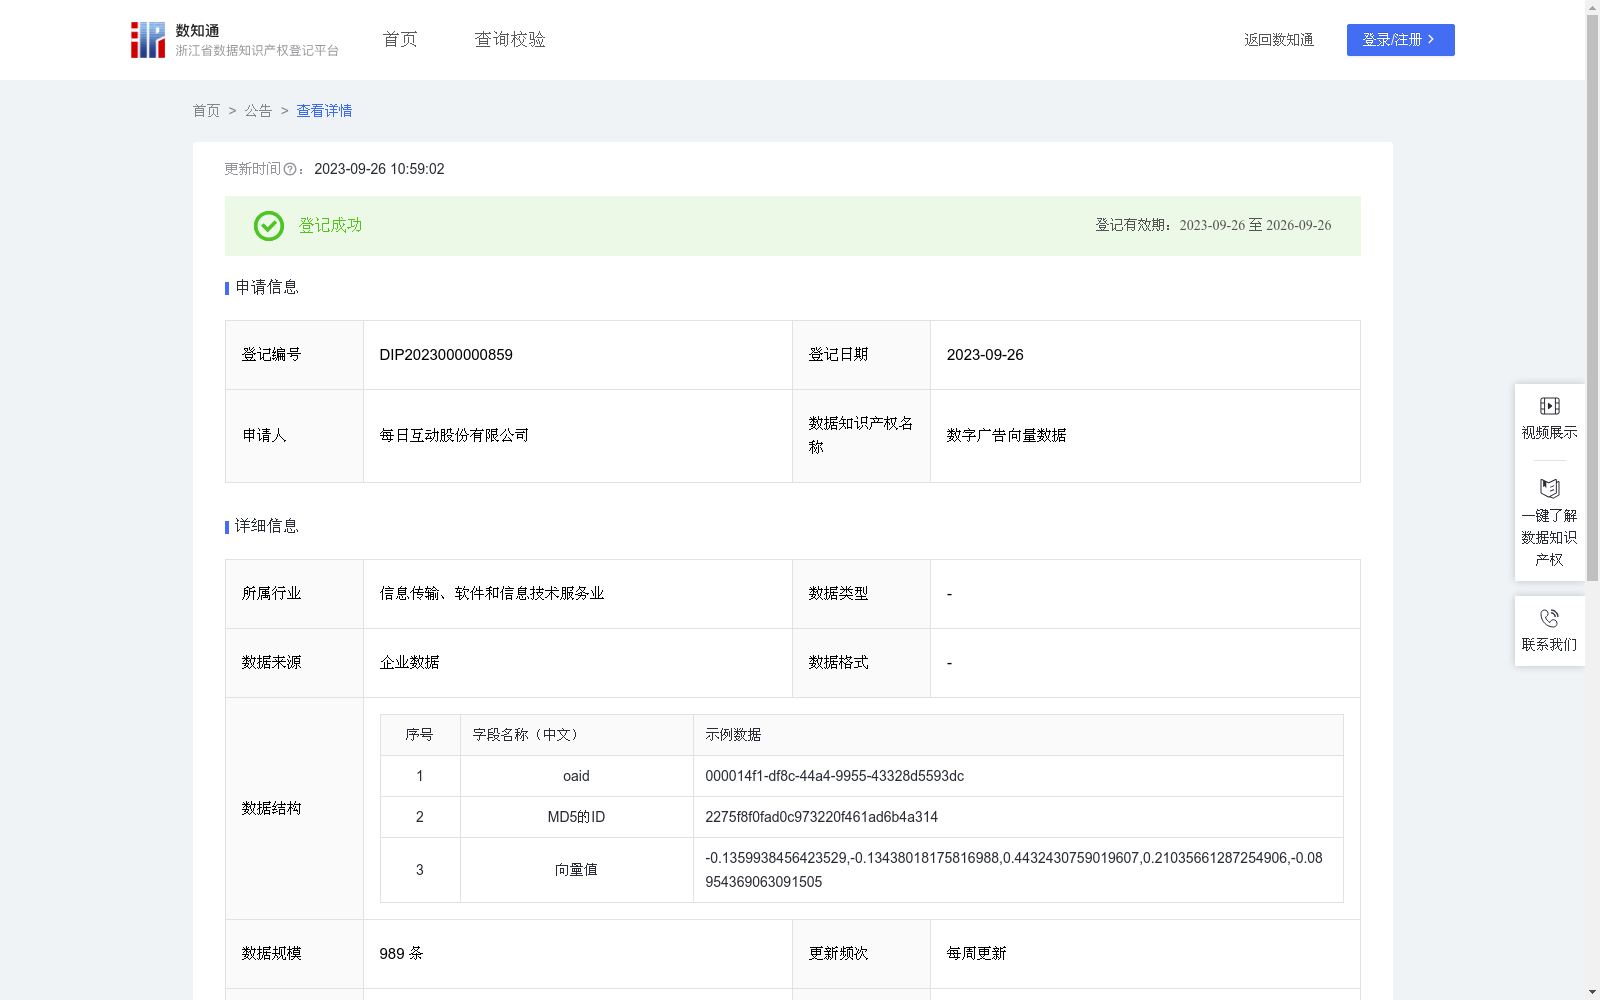Viewport: 1600px width, 1000px height.
Task: Click the 登记成功 status text
Action: click(x=331, y=226)
